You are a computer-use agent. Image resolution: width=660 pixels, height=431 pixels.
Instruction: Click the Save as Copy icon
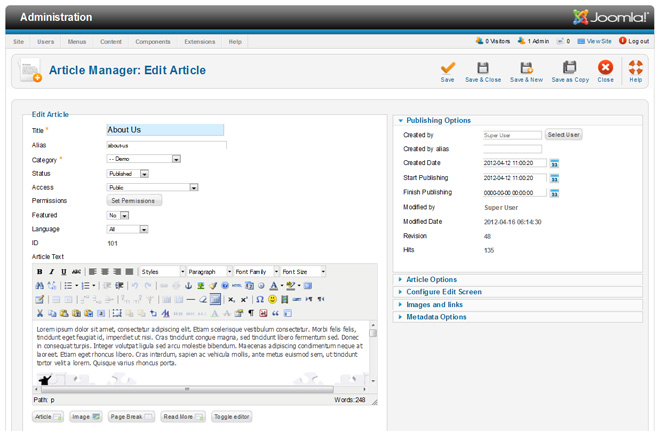coord(569,69)
